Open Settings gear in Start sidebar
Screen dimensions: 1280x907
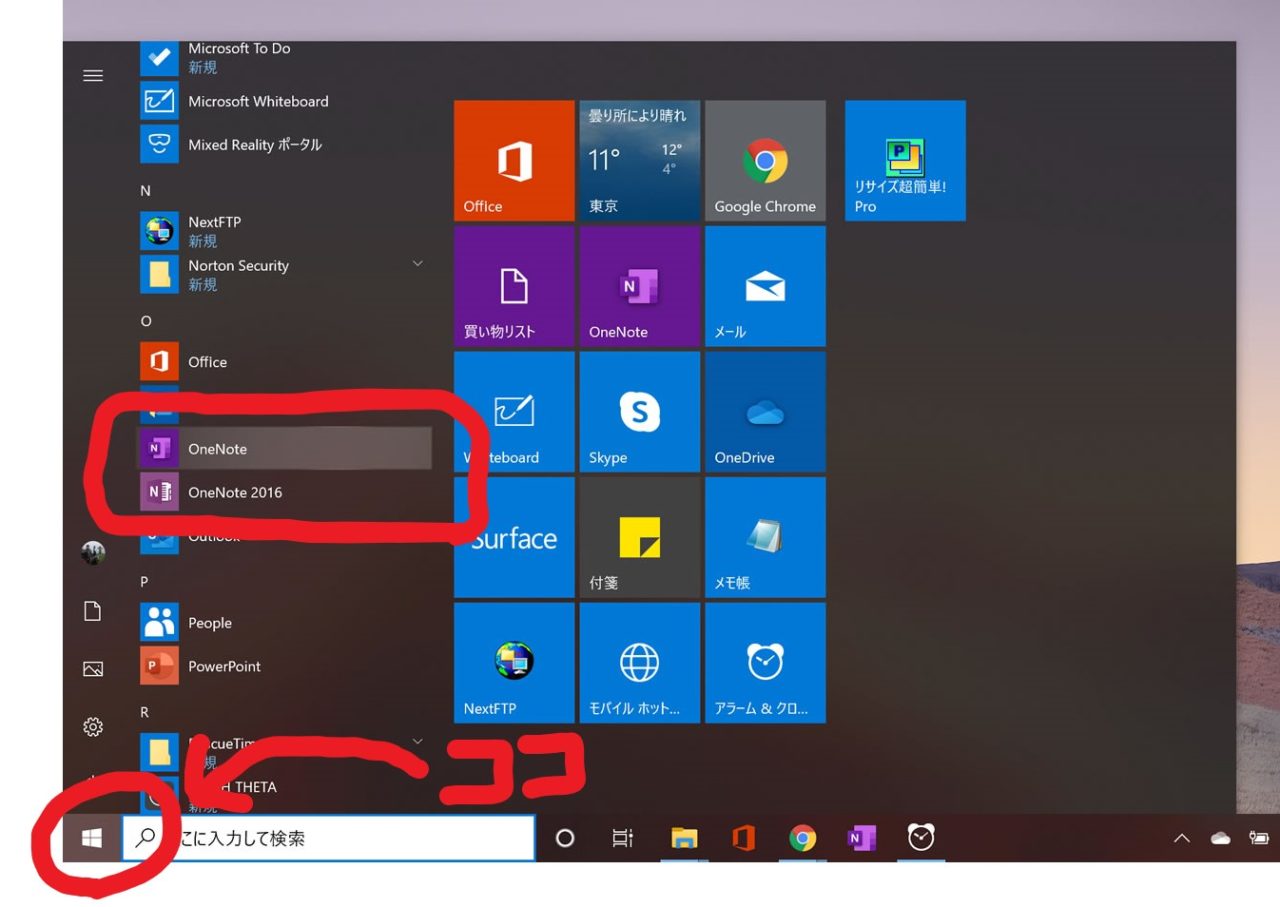tap(93, 727)
